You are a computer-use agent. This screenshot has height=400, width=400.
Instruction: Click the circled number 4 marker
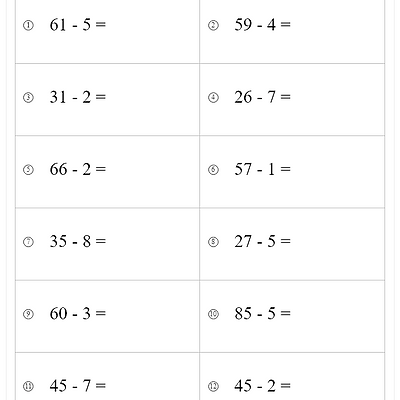click(x=213, y=98)
